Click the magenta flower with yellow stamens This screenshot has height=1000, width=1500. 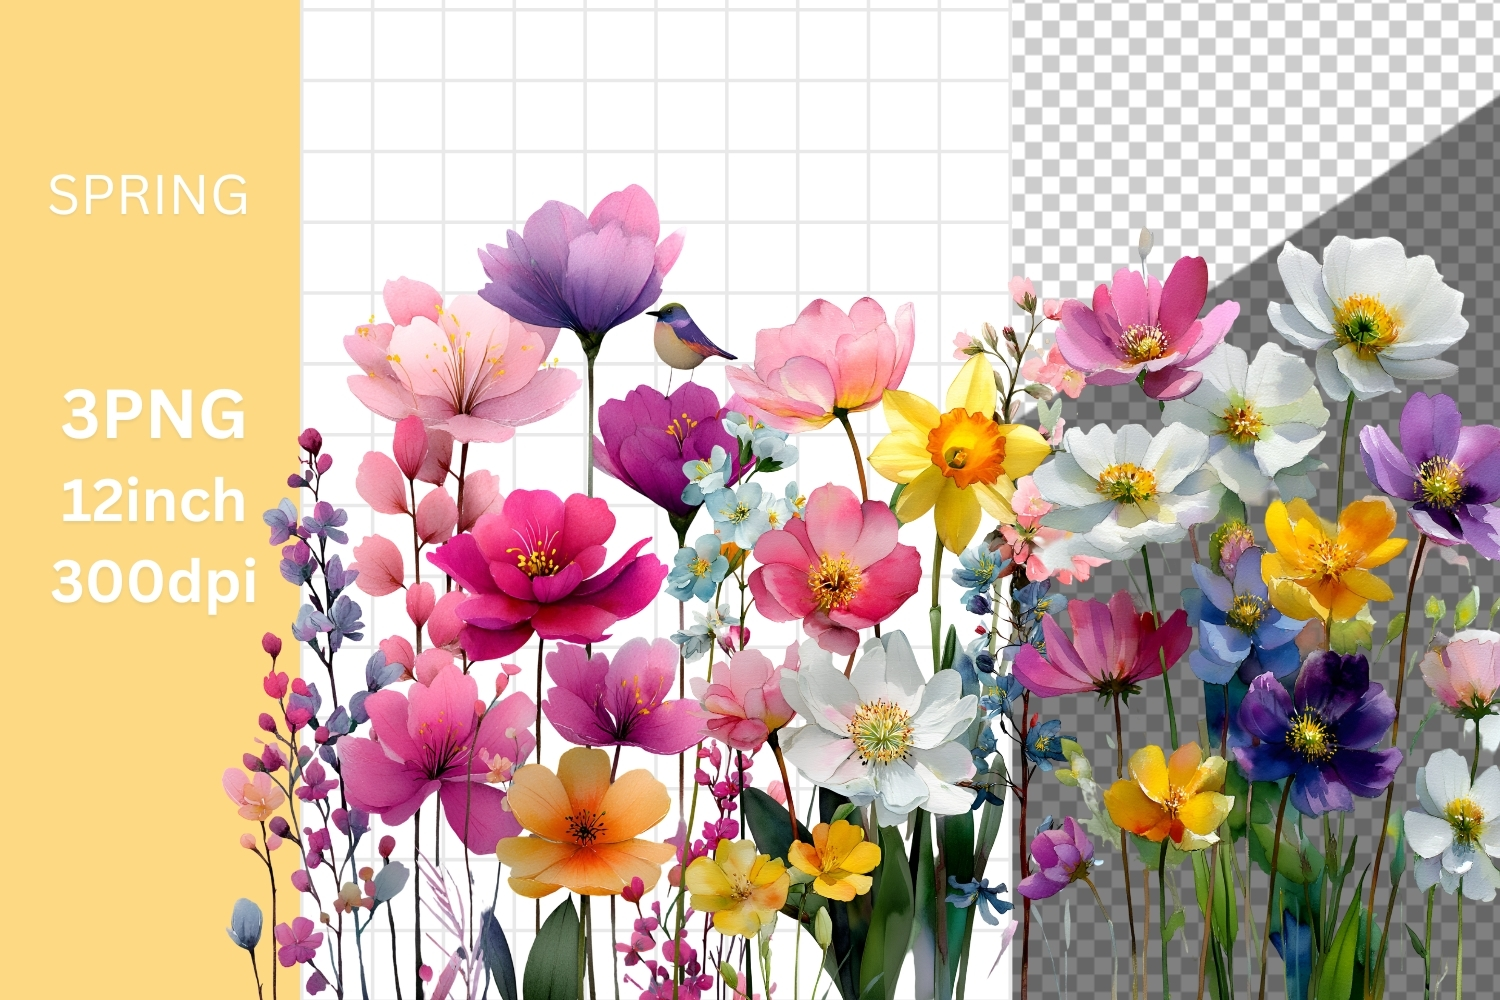540,570
